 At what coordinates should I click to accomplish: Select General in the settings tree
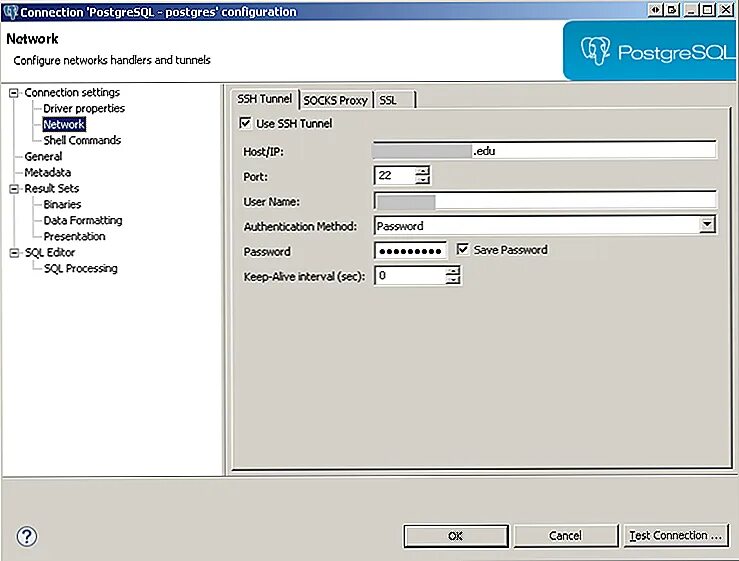tap(43, 157)
